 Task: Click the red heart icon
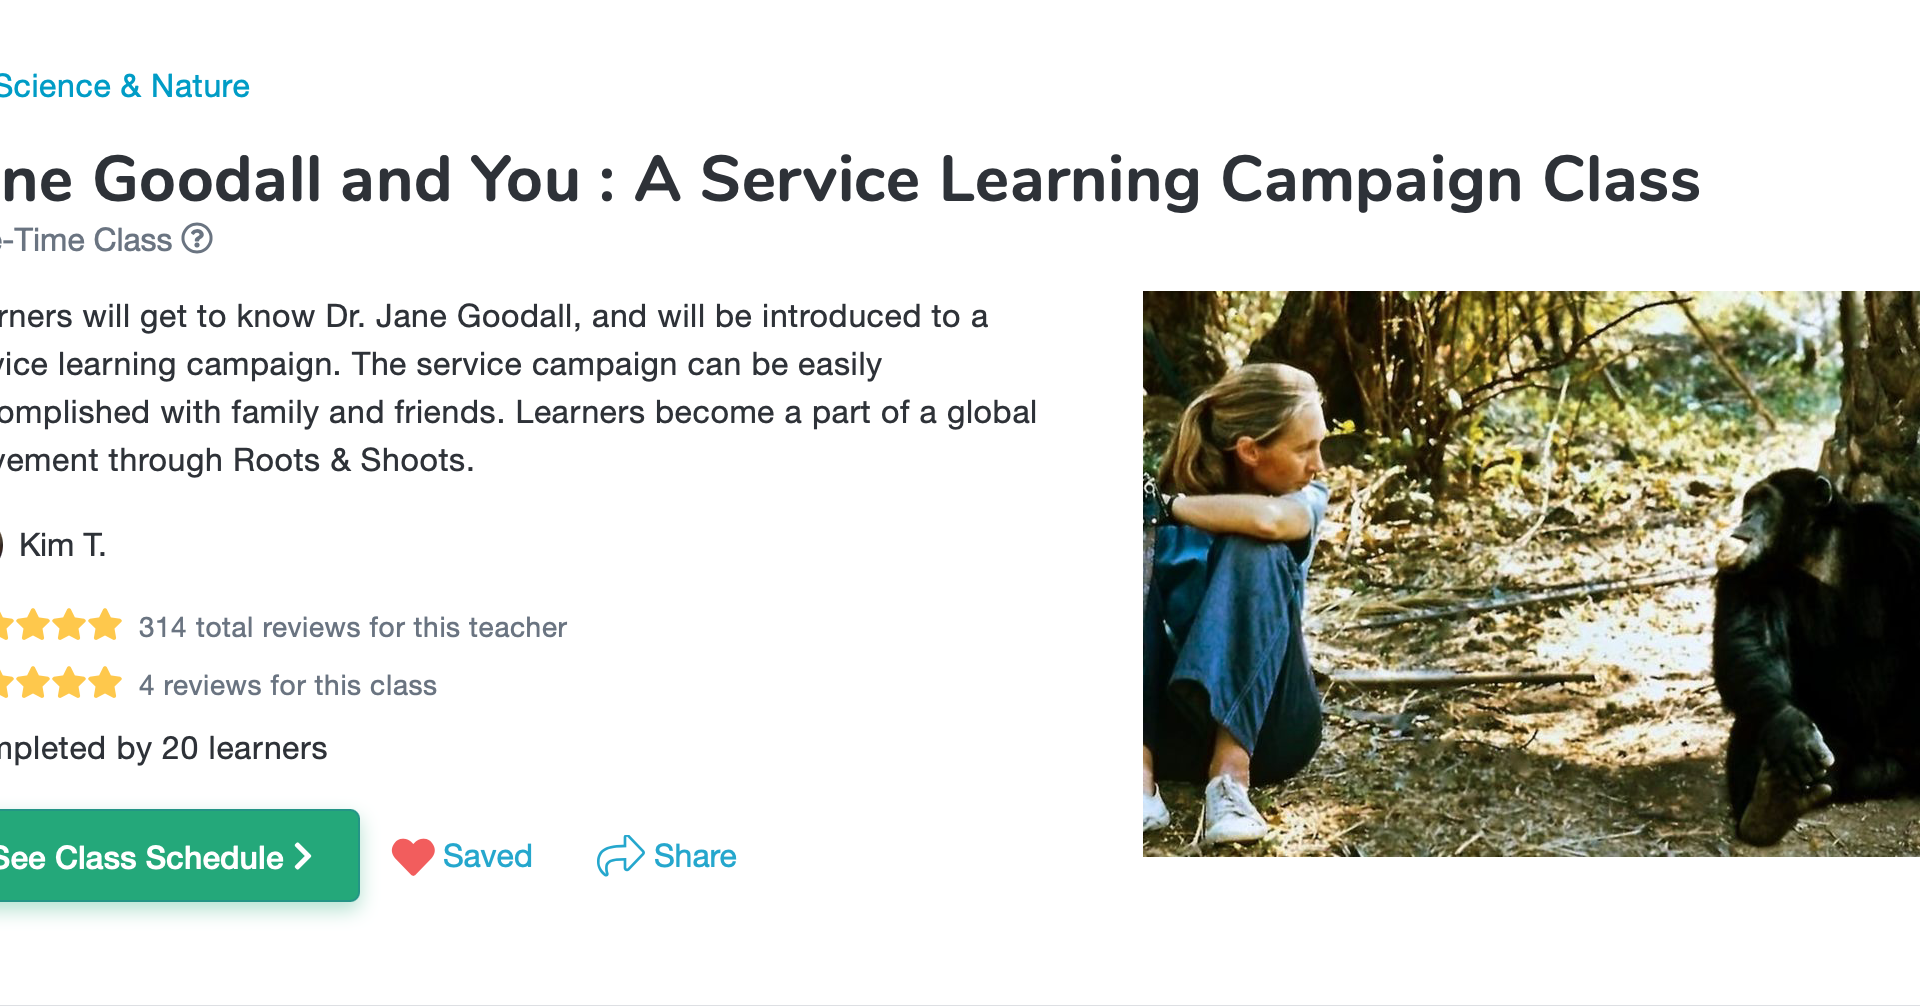[412, 856]
